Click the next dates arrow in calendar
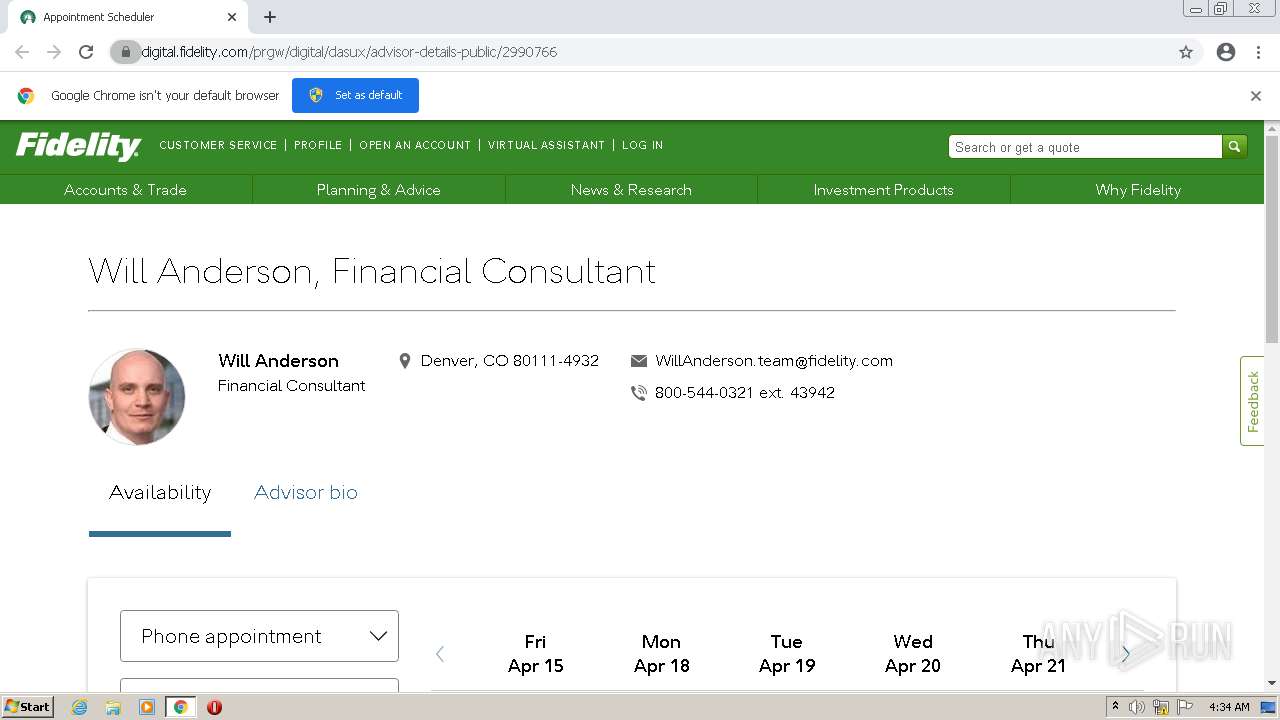The image size is (1280, 720). [1125, 654]
